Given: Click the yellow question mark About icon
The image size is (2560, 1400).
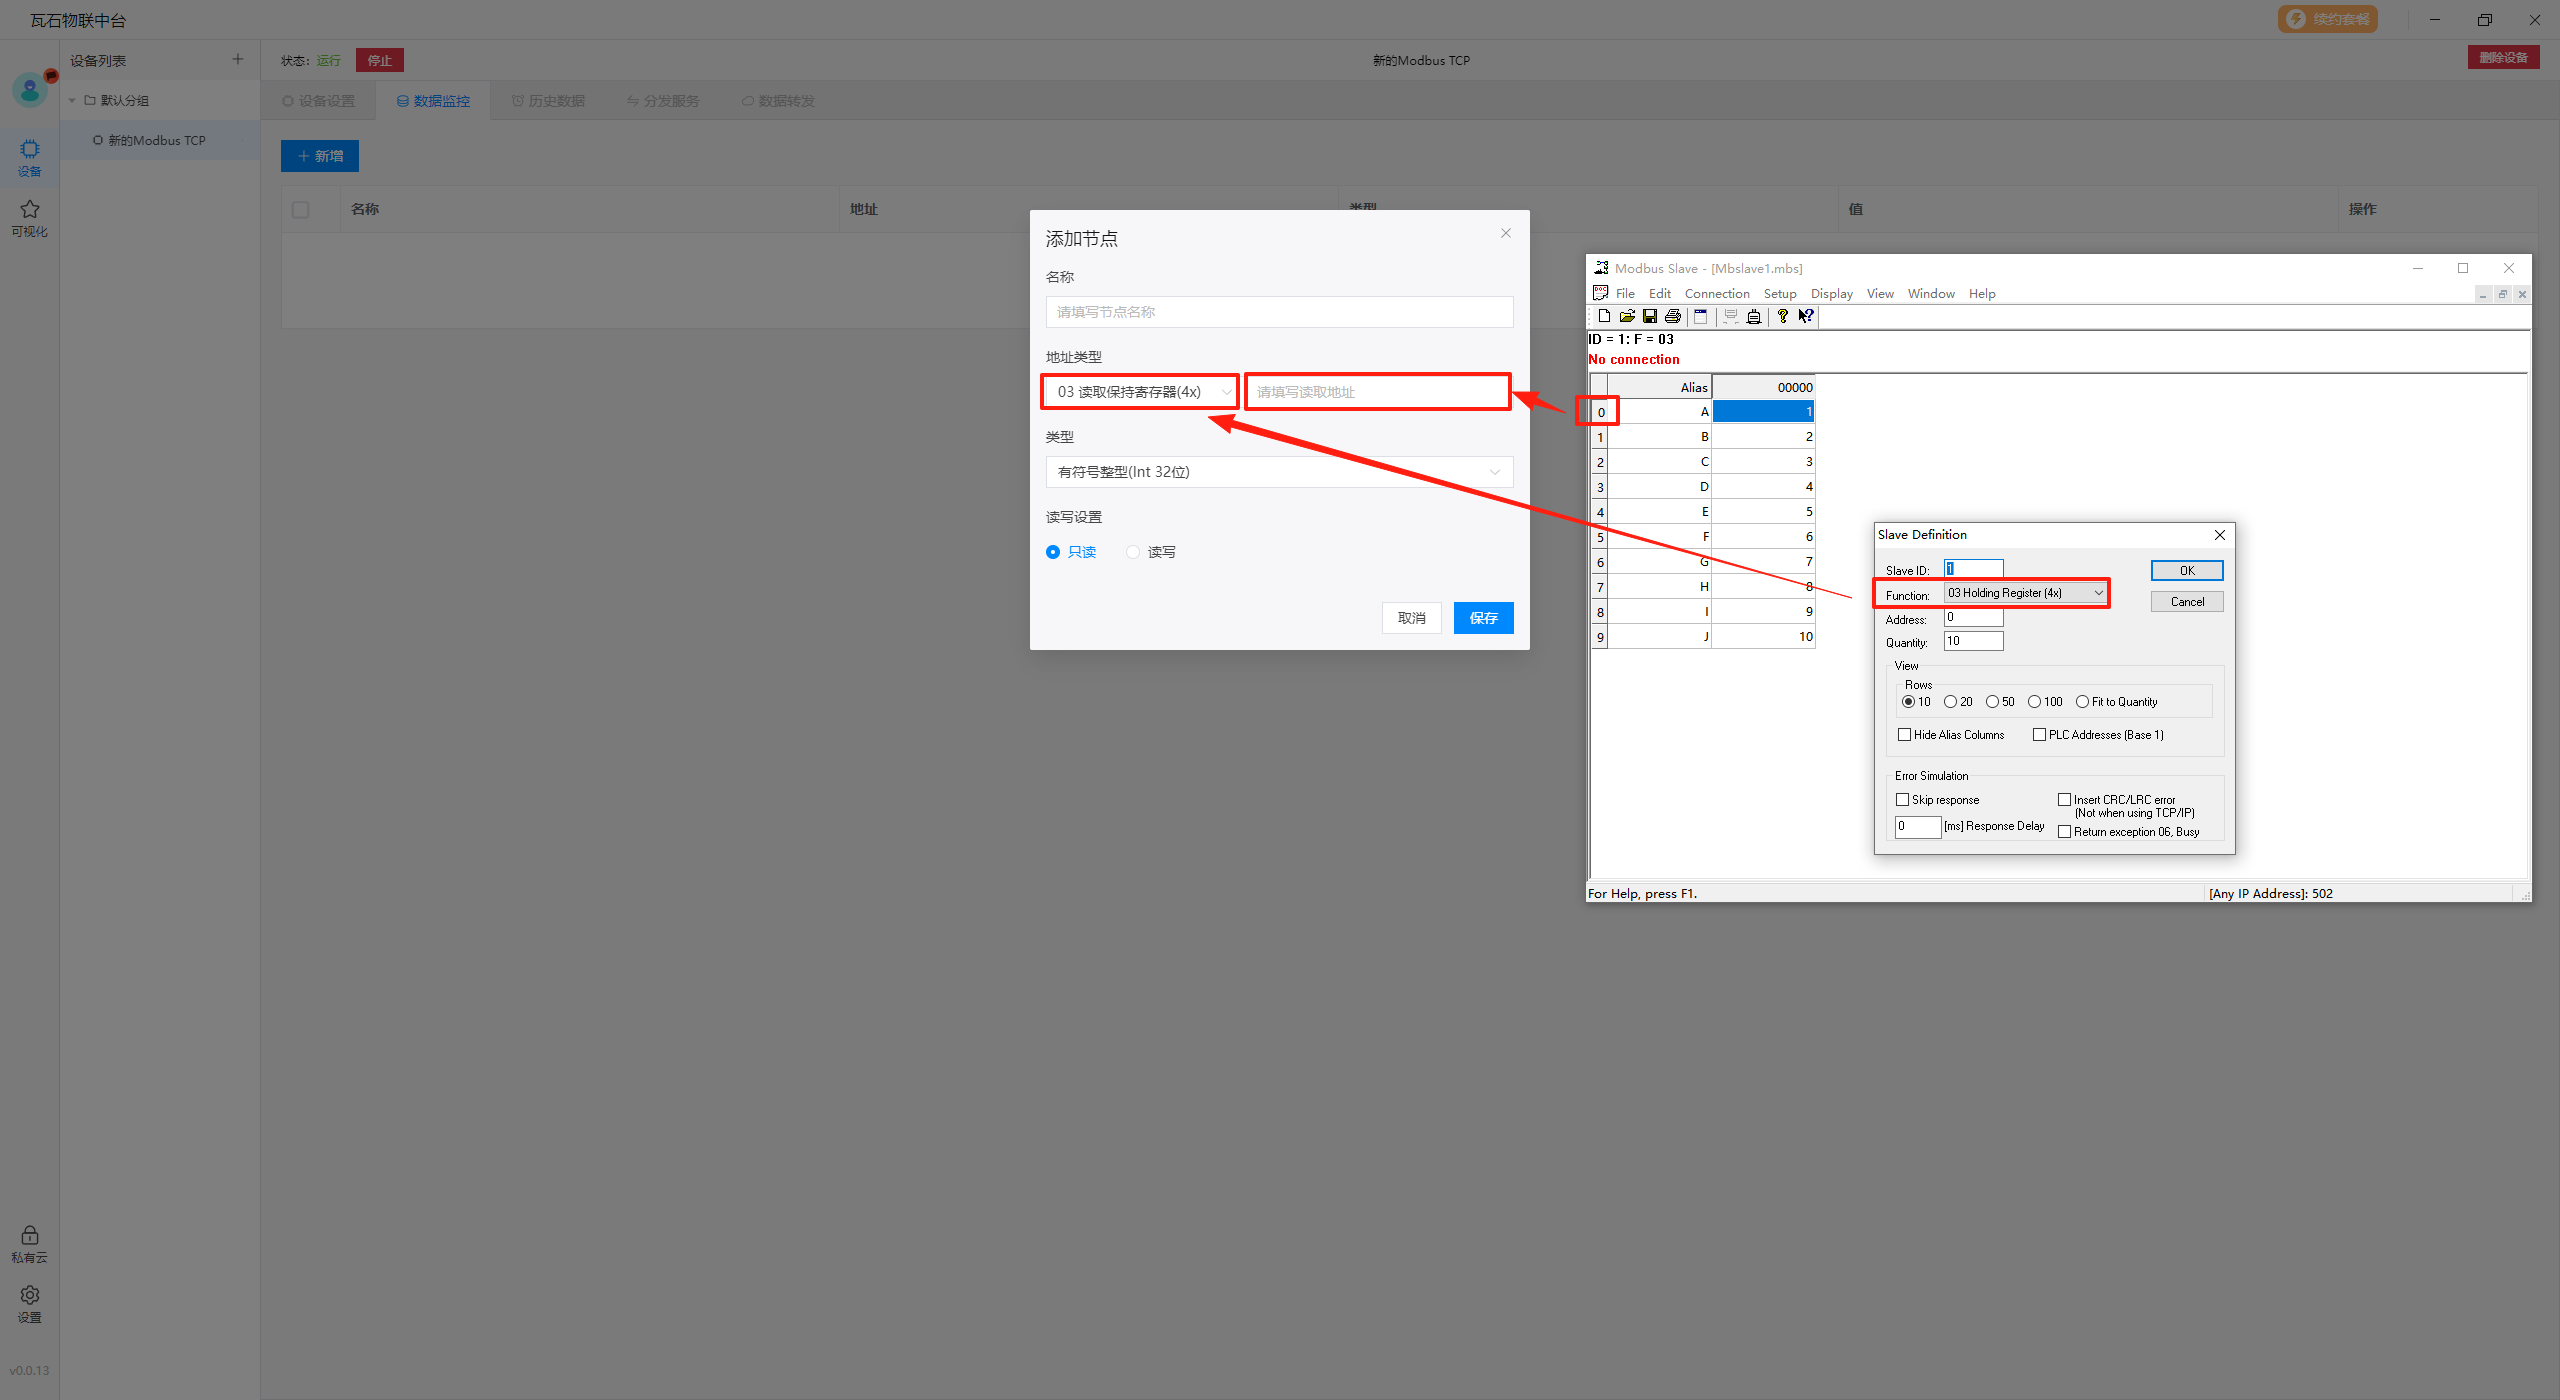Looking at the screenshot, I should pyautogui.click(x=1783, y=316).
